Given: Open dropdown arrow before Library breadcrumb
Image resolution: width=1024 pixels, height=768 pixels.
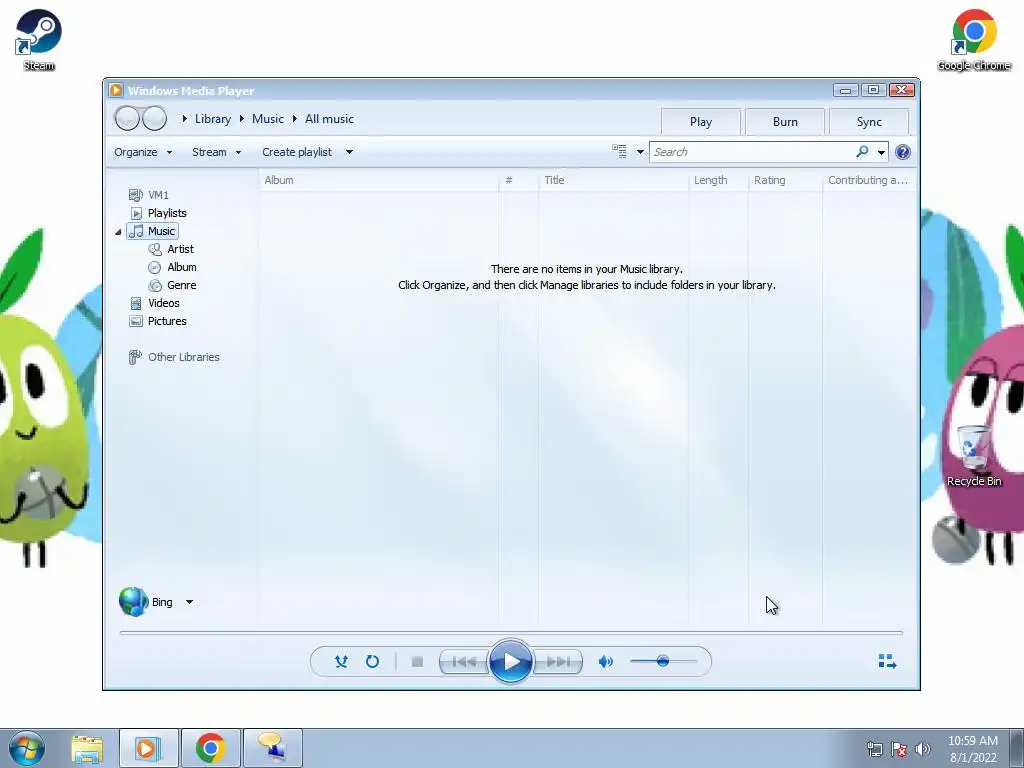Looking at the screenshot, I should pyautogui.click(x=185, y=119).
